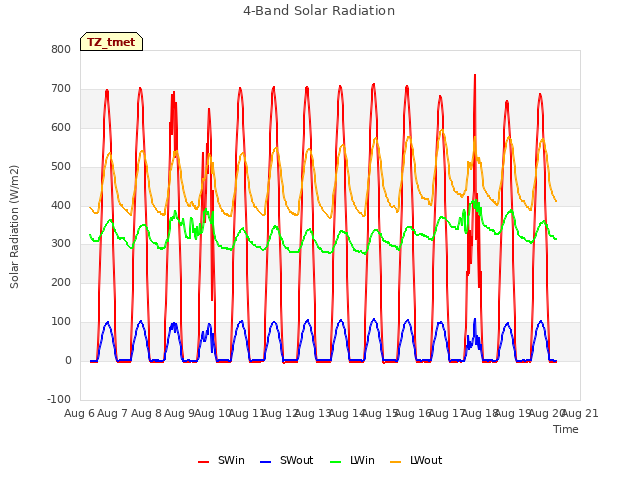Click the blue SWout legend color marker
Image resolution: width=640 pixels, height=480 pixels.
(x=265, y=462)
